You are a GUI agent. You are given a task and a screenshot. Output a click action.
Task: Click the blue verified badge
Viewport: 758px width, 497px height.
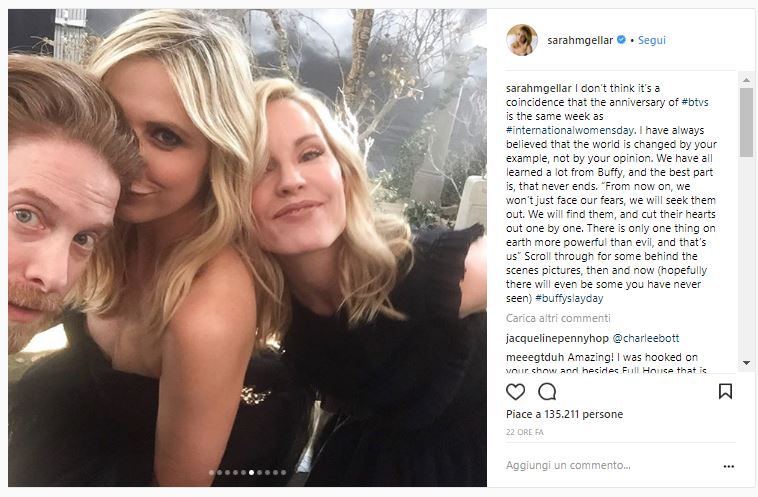pyautogui.click(x=621, y=40)
